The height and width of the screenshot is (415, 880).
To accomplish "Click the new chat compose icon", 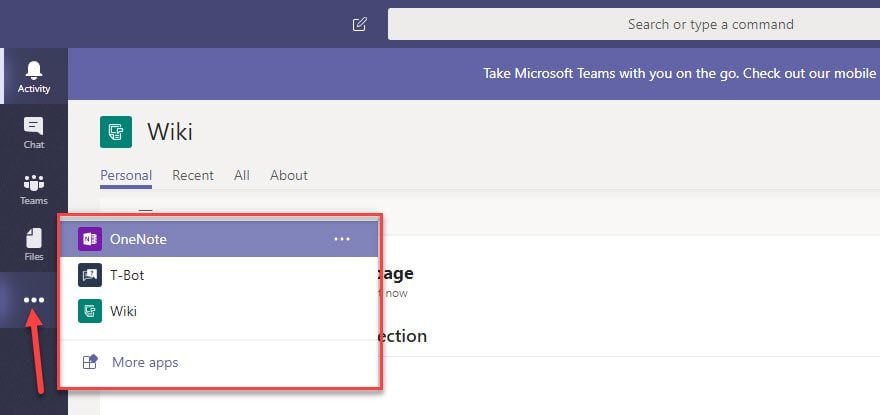I will [x=360, y=24].
